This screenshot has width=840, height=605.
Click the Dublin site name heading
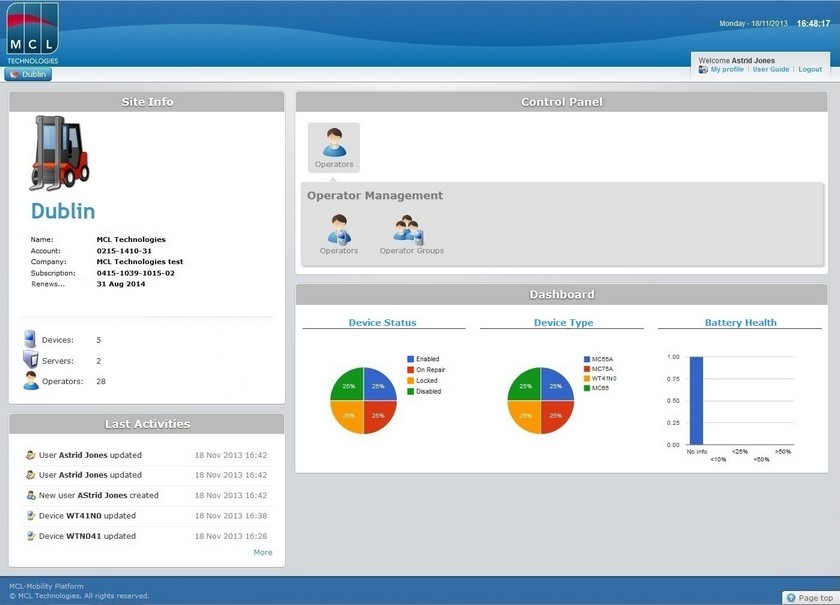click(63, 211)
